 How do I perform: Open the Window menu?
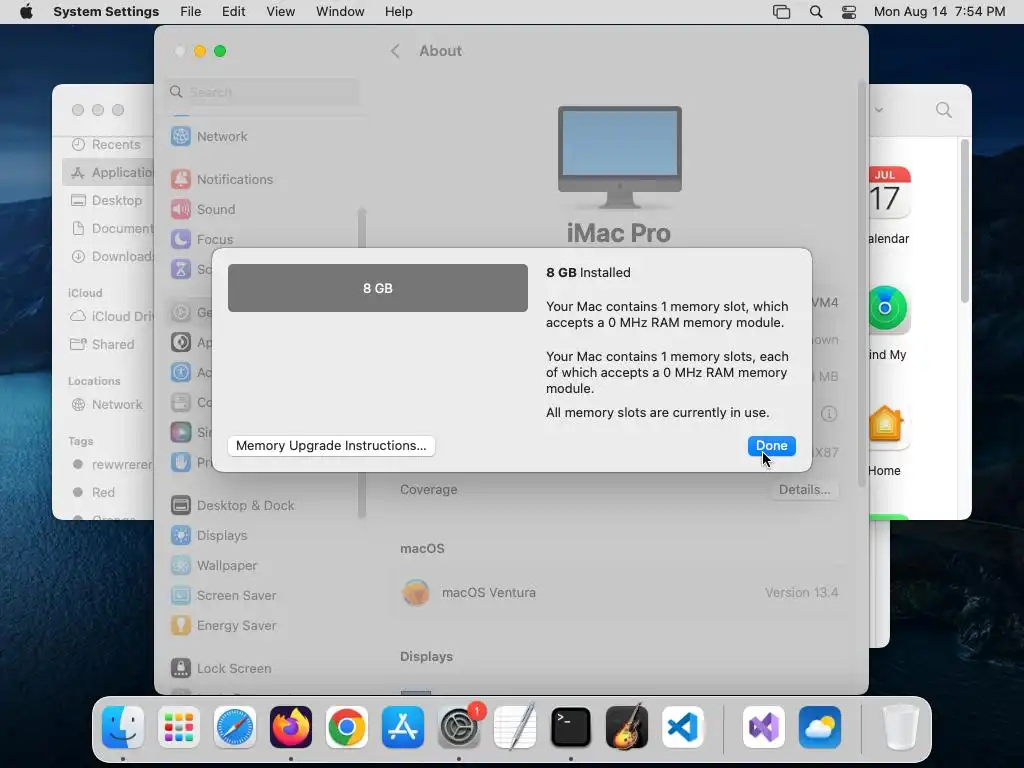pos(340,12)
